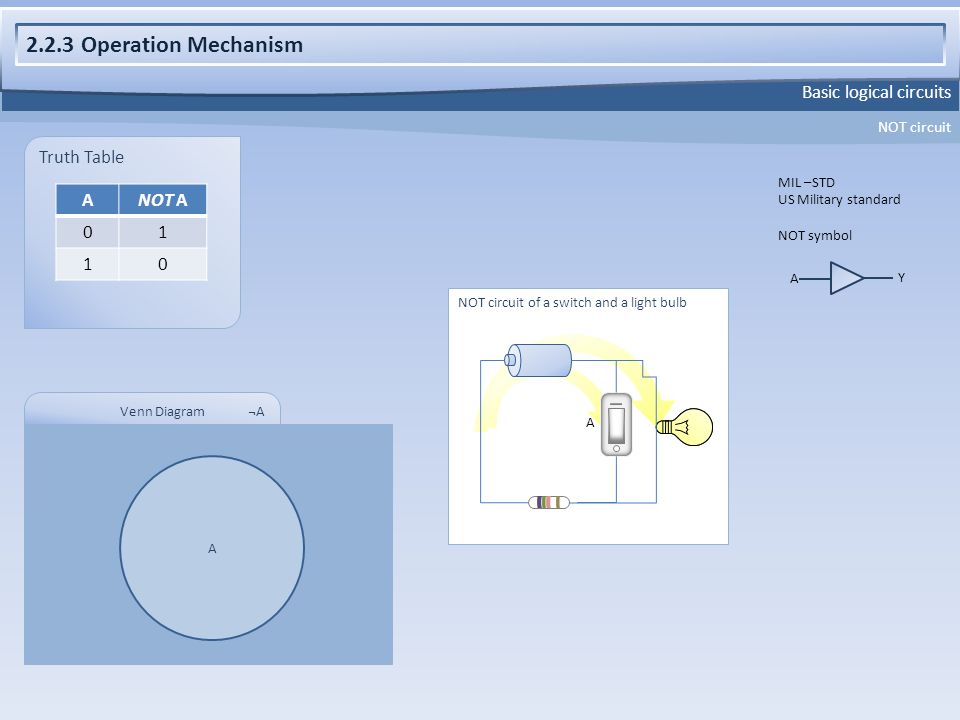Click the 'Truth Table' label
960x720 pixels.
tap(81, 157)
